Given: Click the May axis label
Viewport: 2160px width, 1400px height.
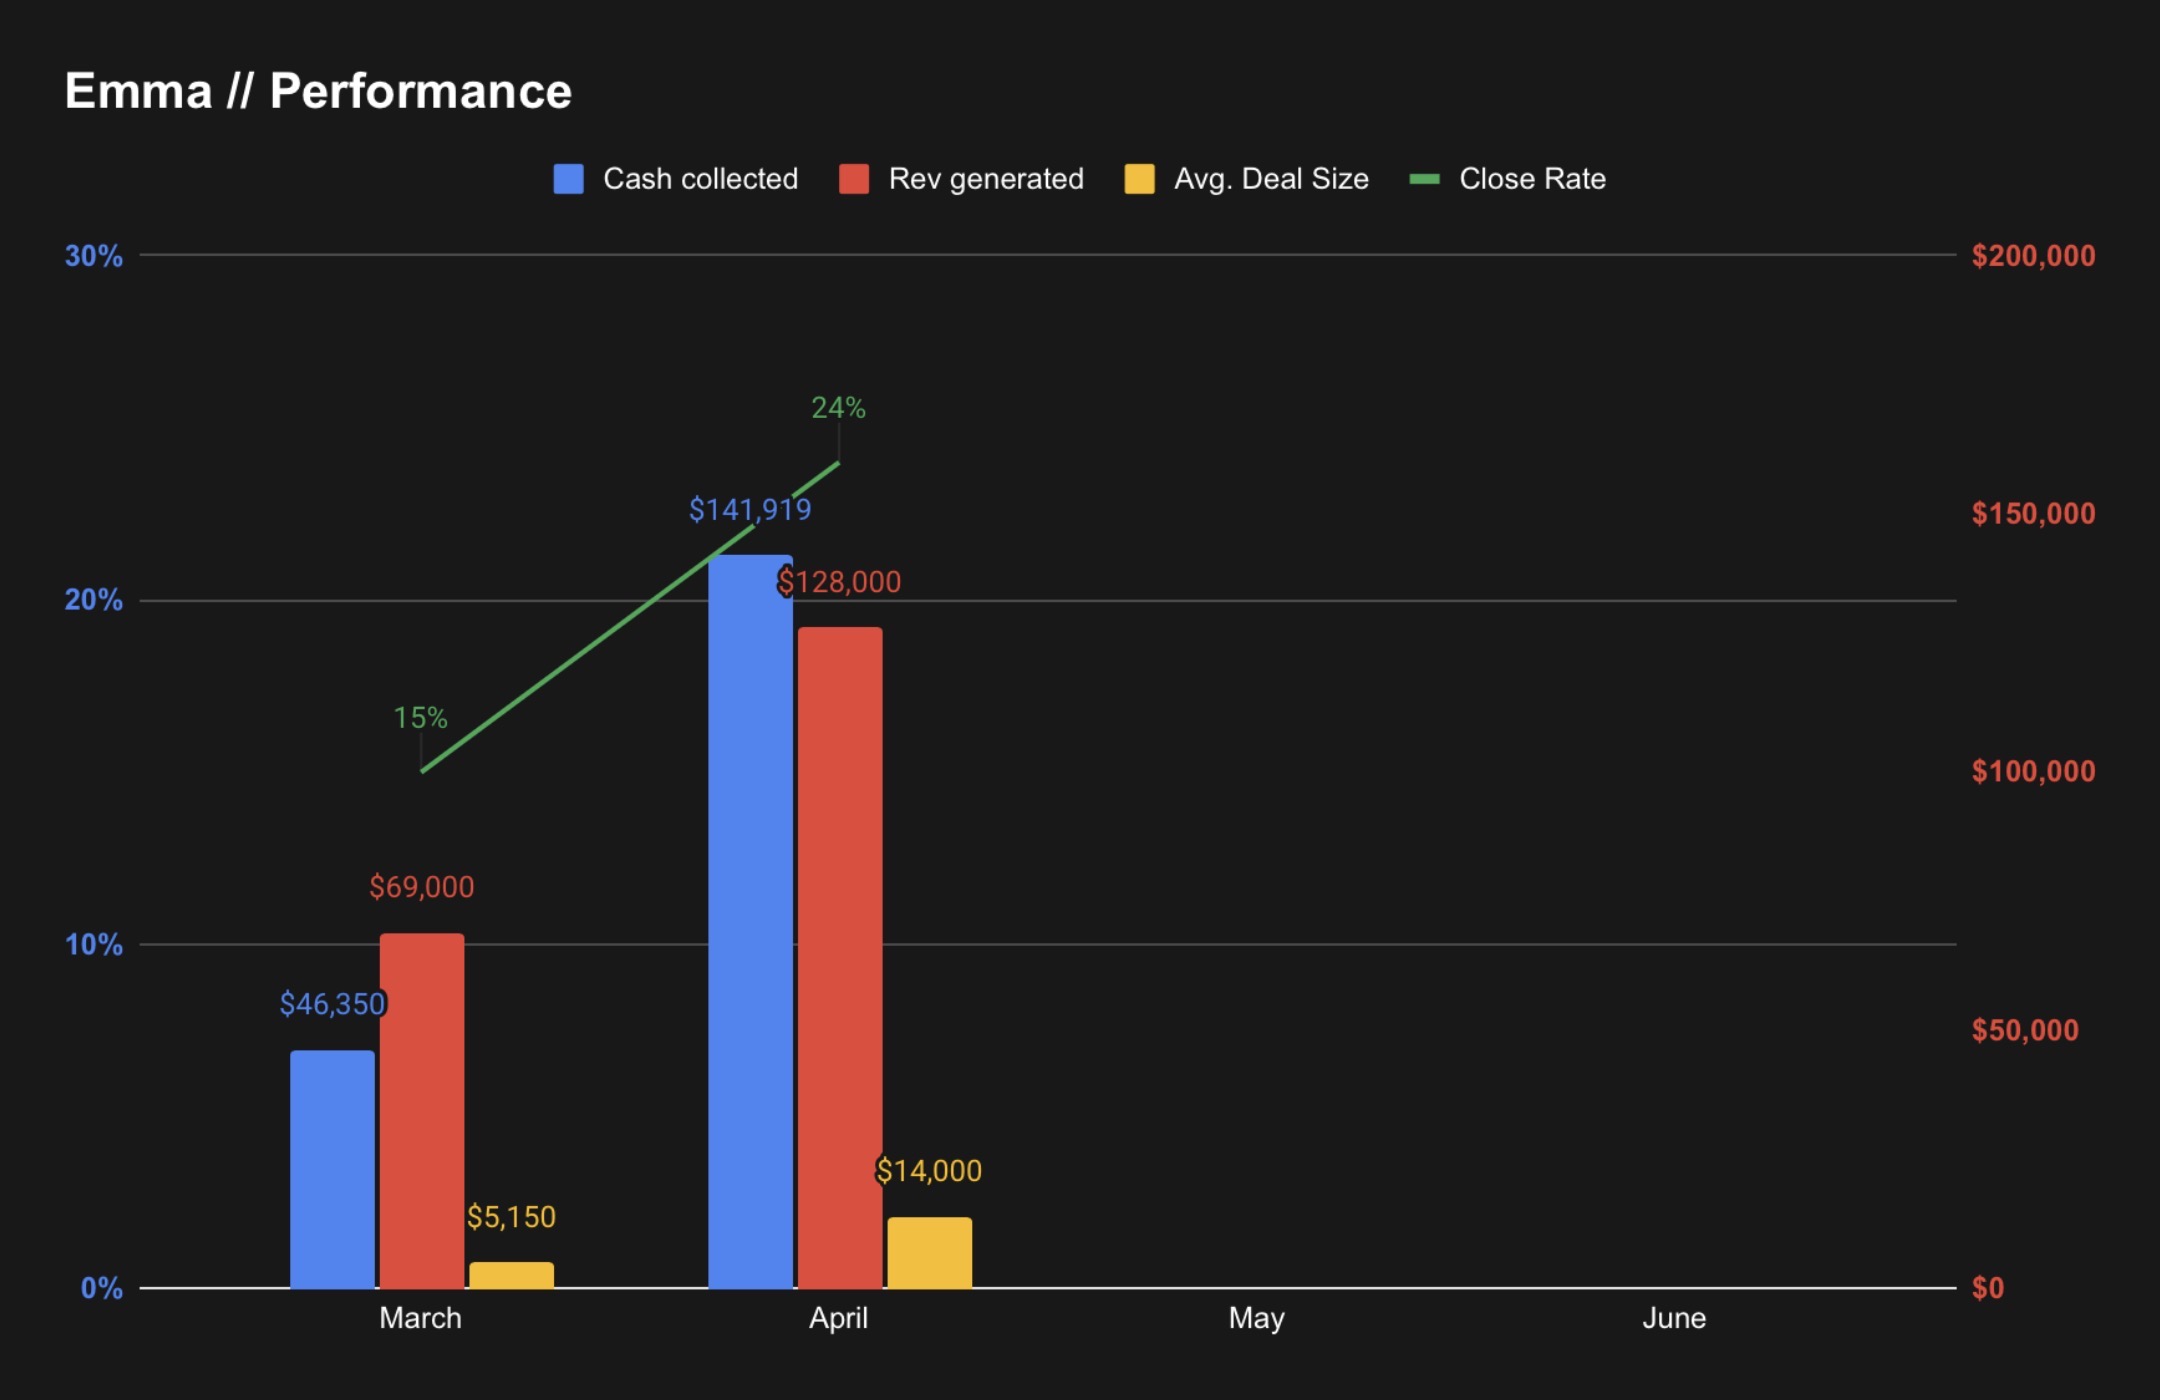Looking at the screenshot, I should pos(1256,1318).
